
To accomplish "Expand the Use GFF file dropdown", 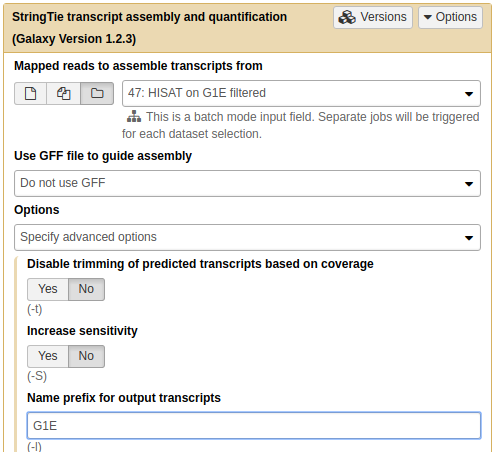I will (247, 183).
